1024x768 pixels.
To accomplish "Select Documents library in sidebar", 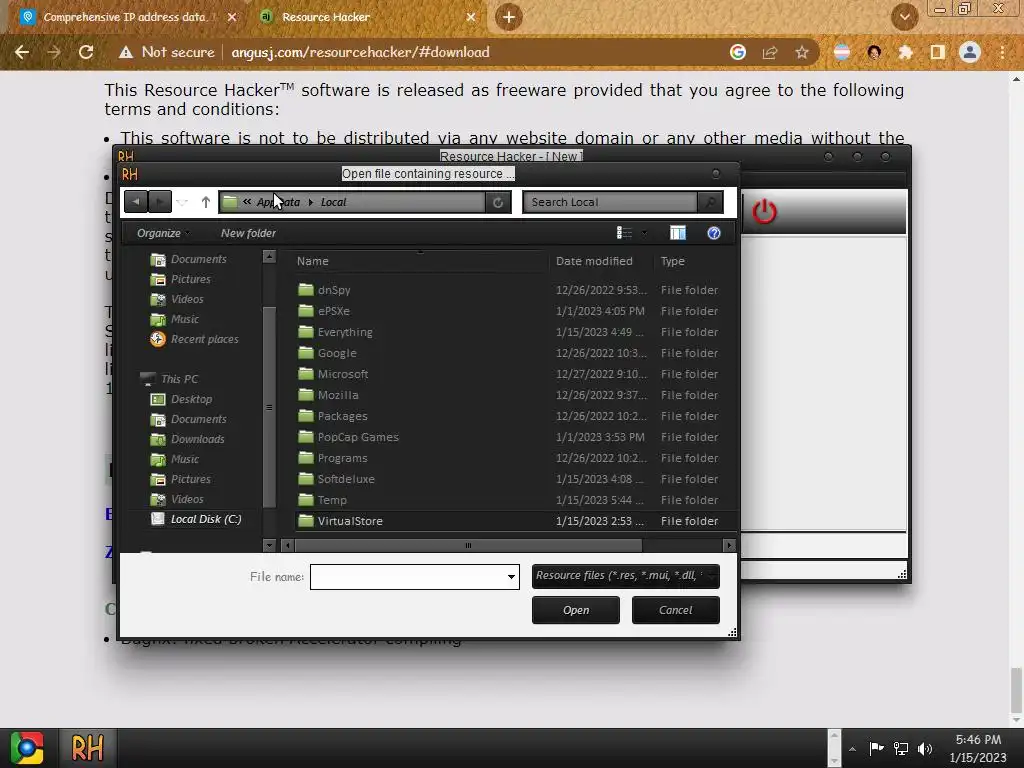I will (x=189, y=259).
